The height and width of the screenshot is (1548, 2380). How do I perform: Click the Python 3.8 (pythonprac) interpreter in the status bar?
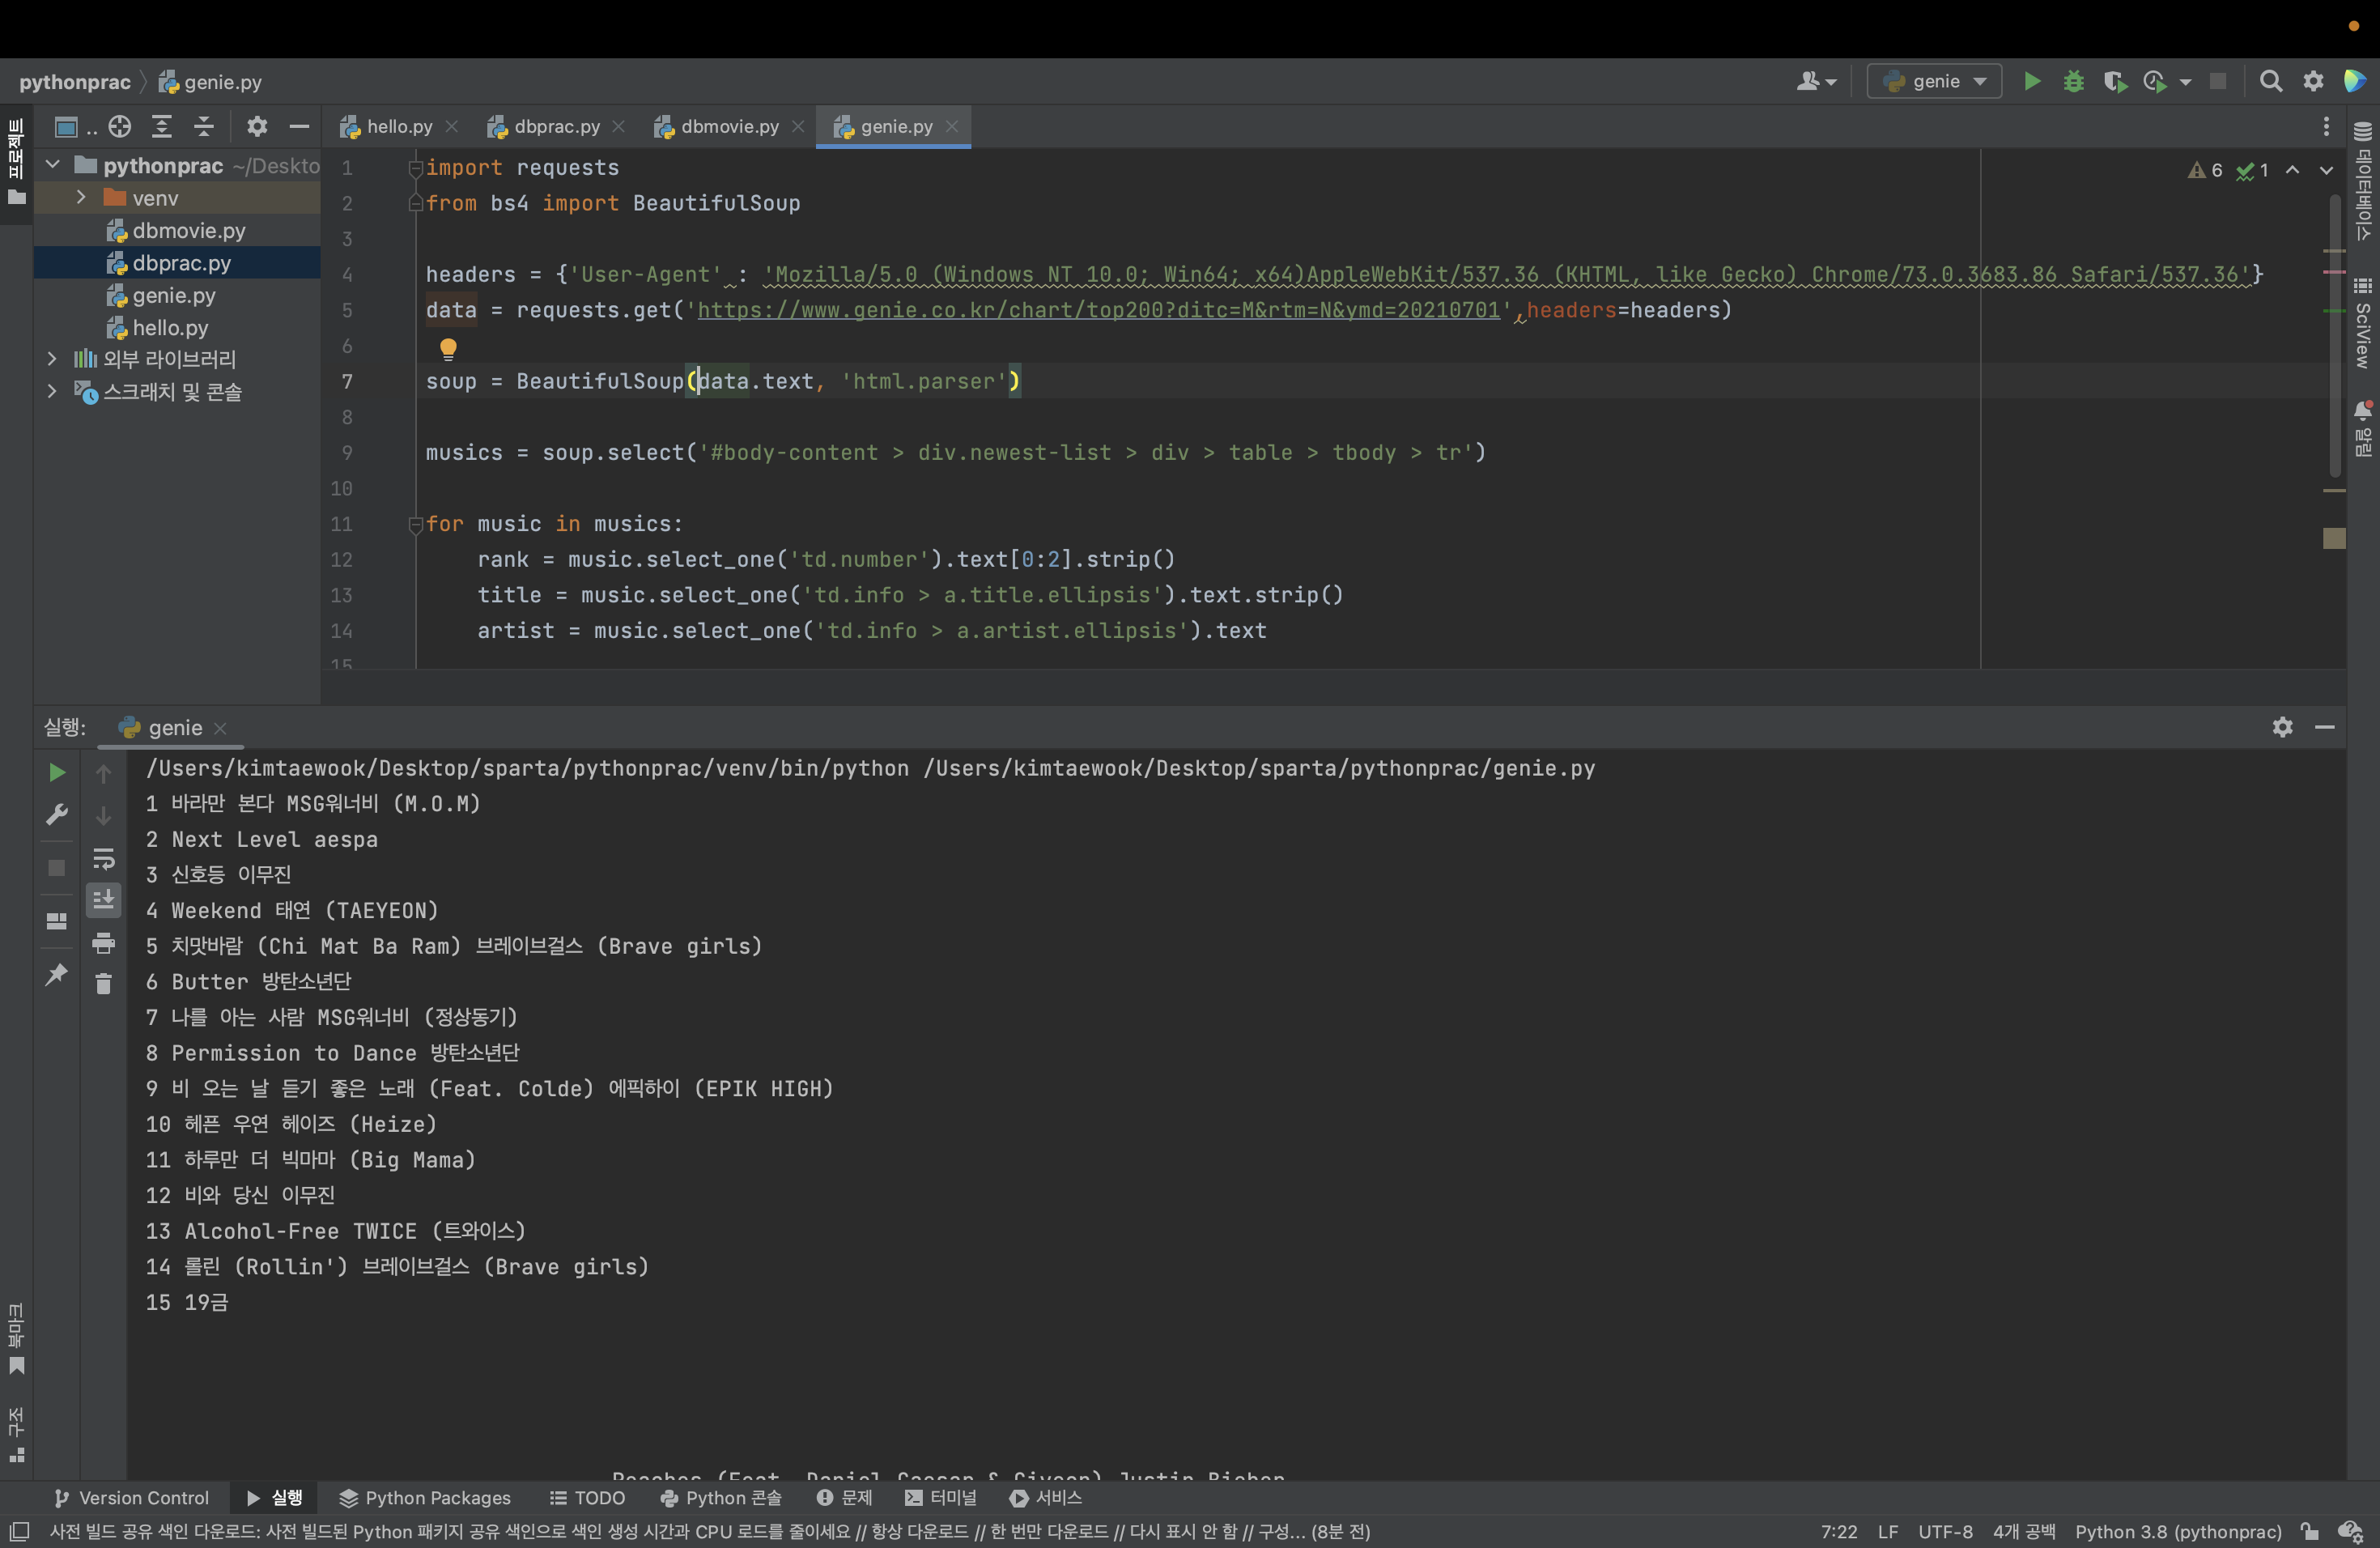2177,1531
